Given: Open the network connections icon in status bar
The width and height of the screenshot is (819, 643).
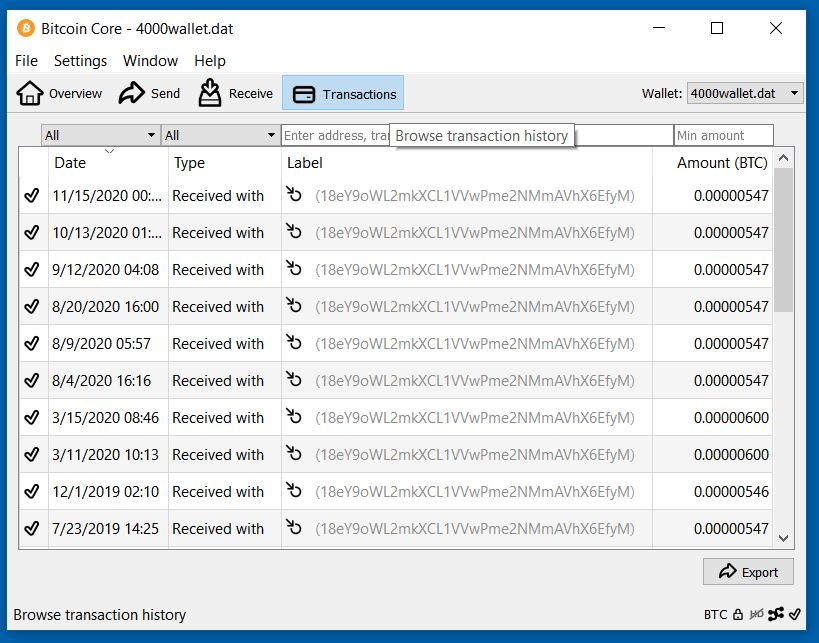Looking at the screenshot, I should coord(775,614).
